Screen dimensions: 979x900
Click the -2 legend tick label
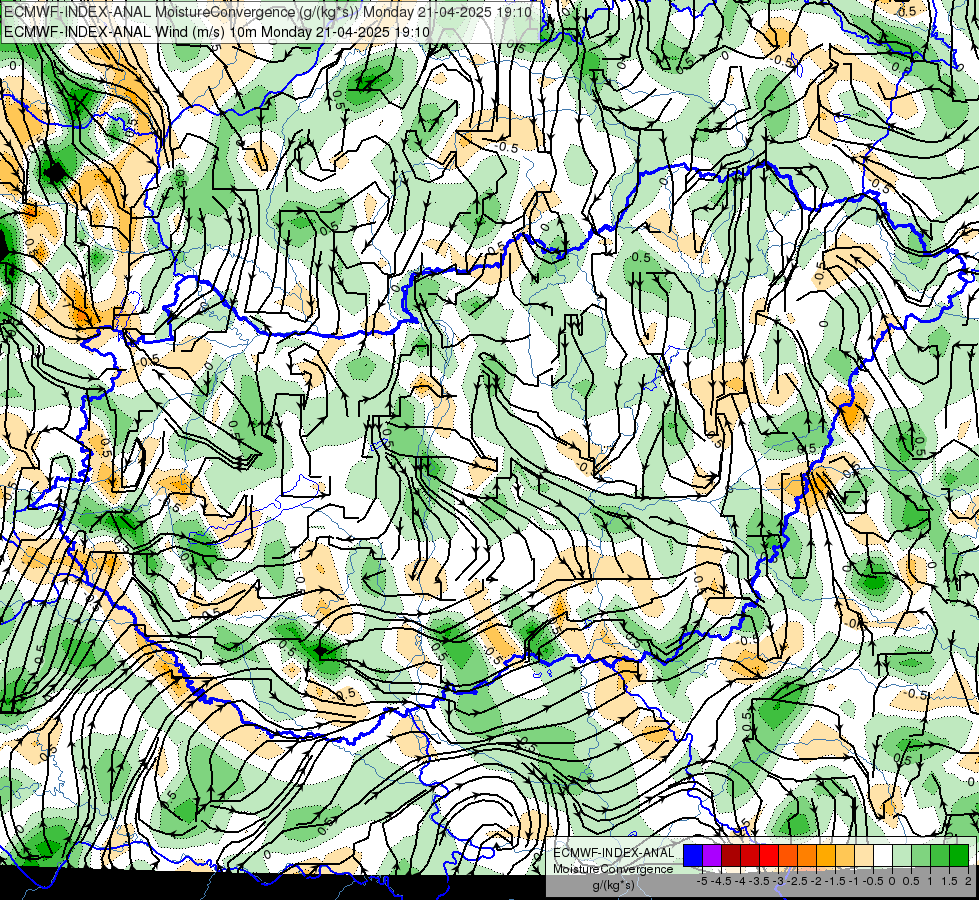(x=816, y=881)
